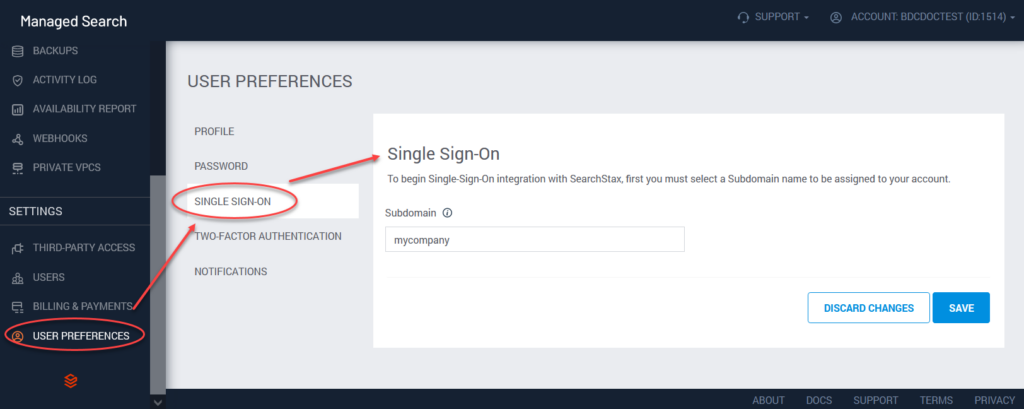Image resolution: width=1024 pixels, height=409 pixels.
Task: Click the Save button
Action: [961, 308]
